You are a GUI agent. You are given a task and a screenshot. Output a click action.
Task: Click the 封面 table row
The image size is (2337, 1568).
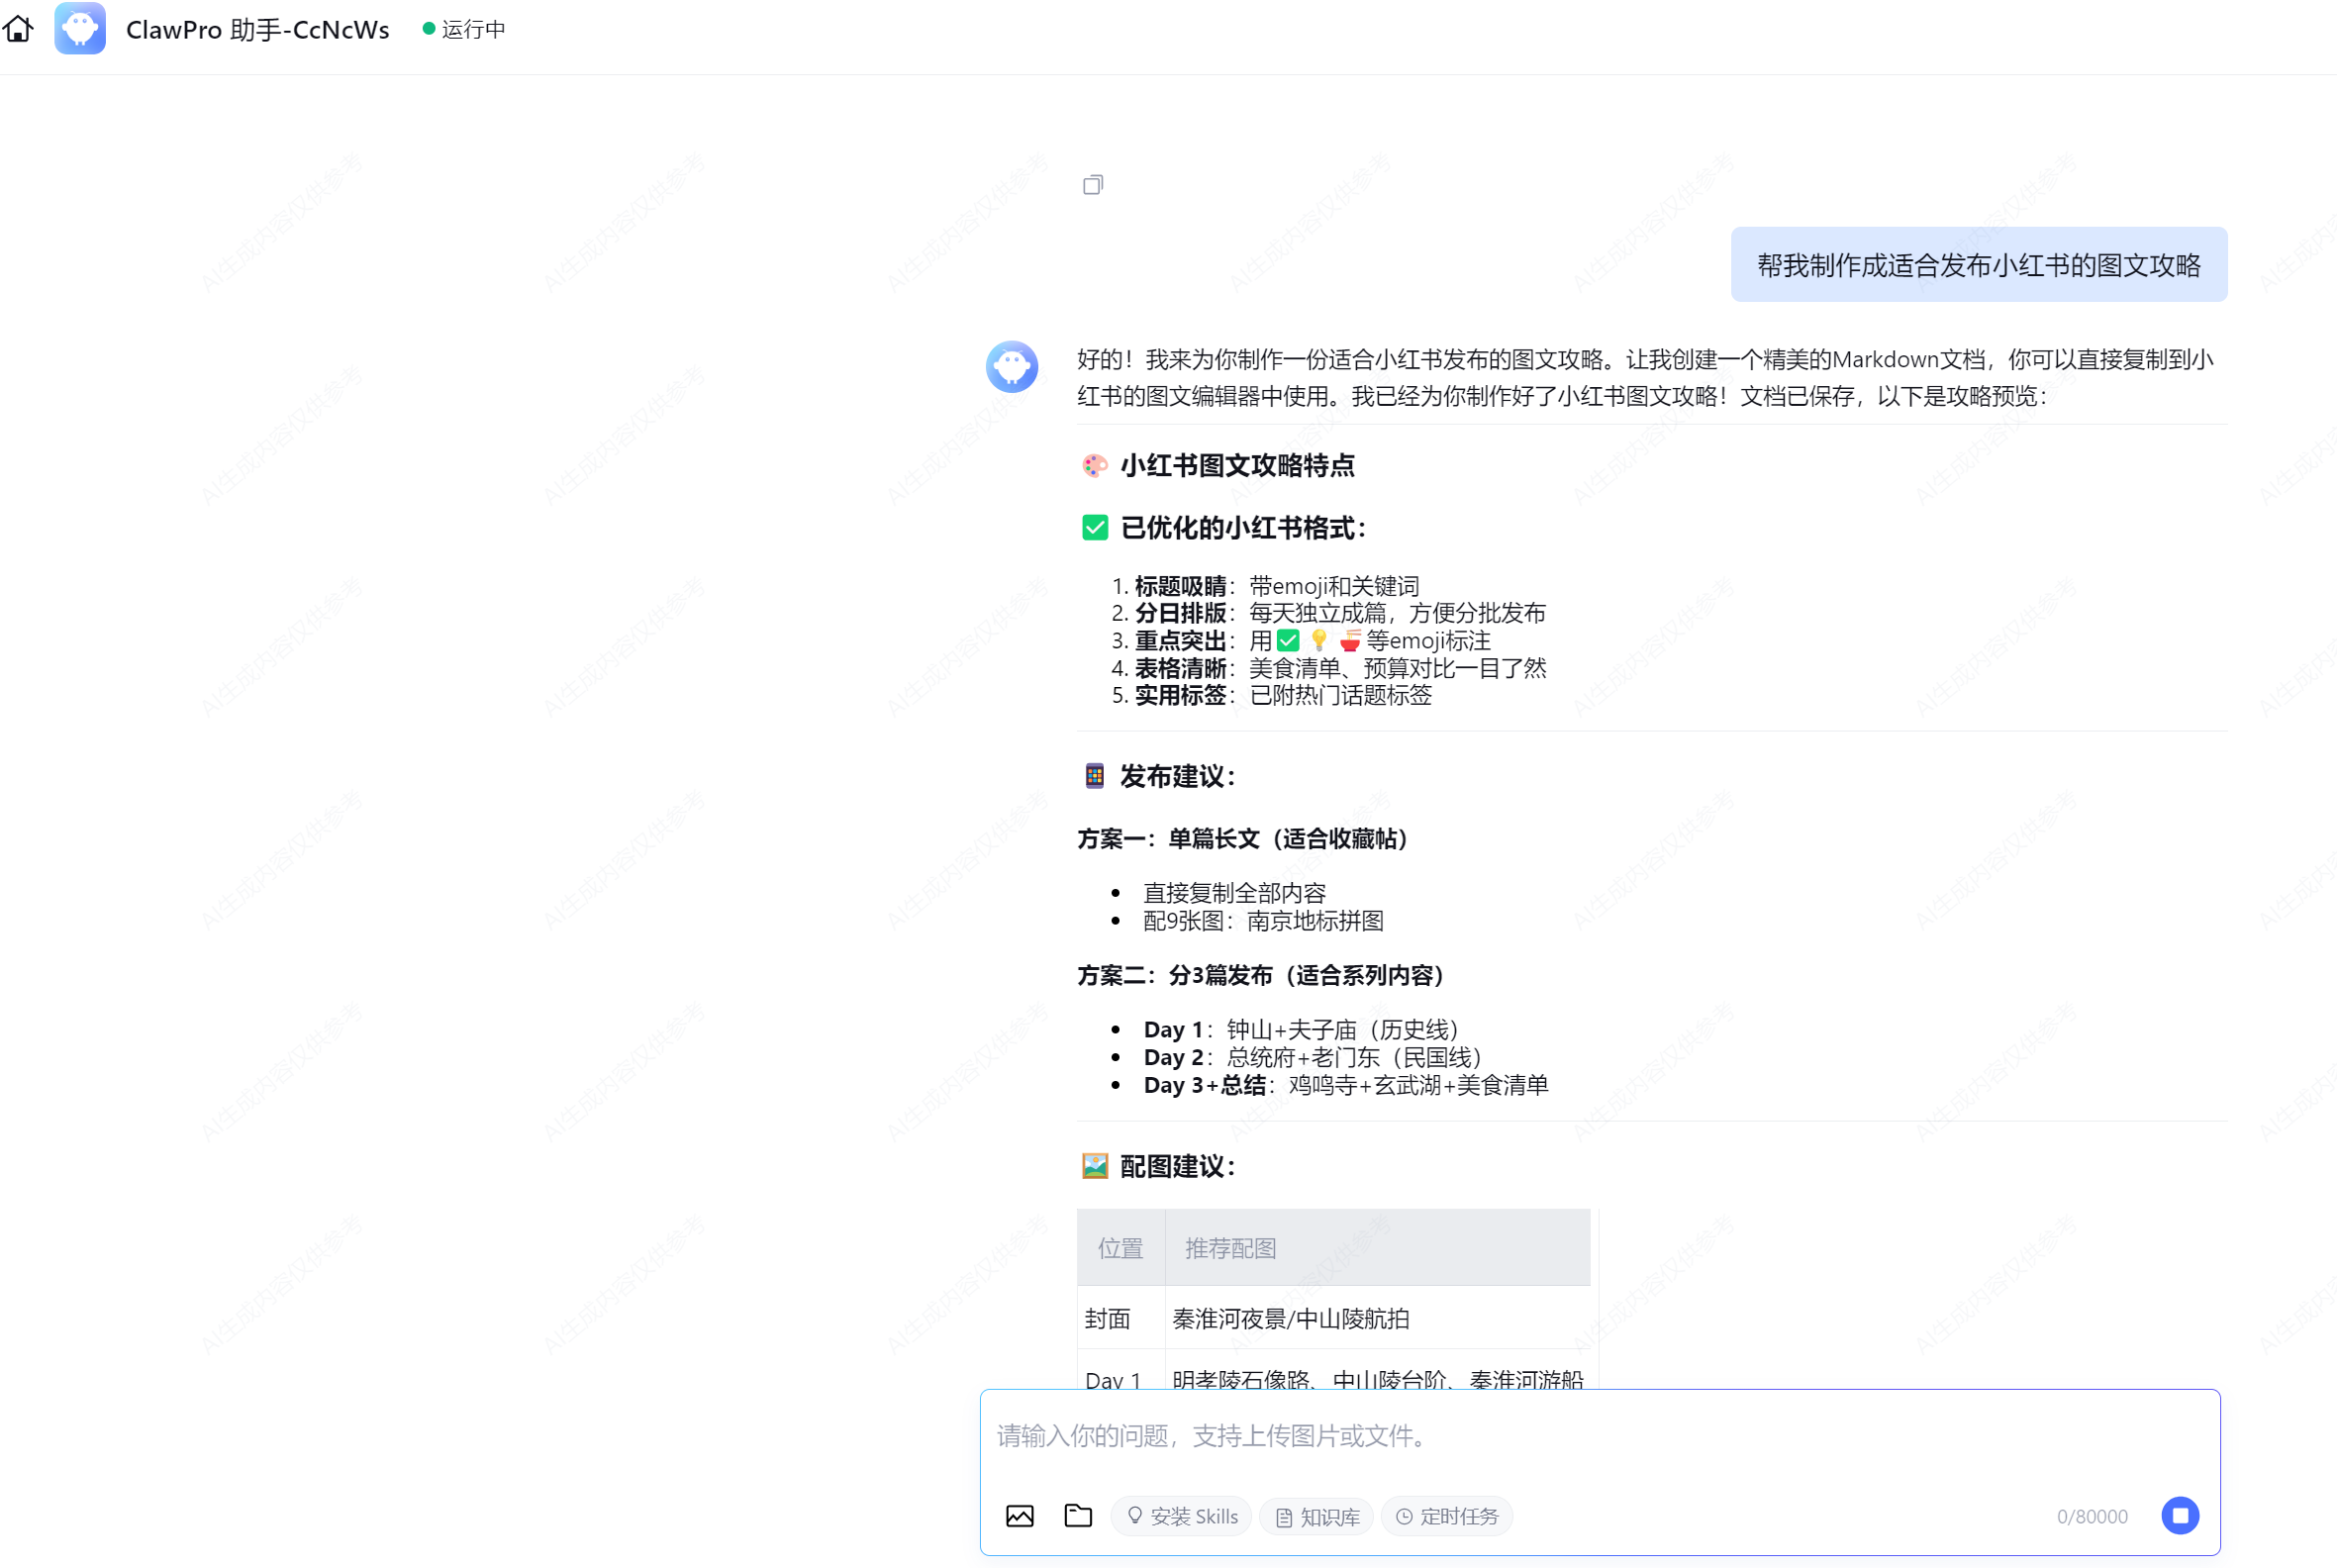click(1107, 1319)
